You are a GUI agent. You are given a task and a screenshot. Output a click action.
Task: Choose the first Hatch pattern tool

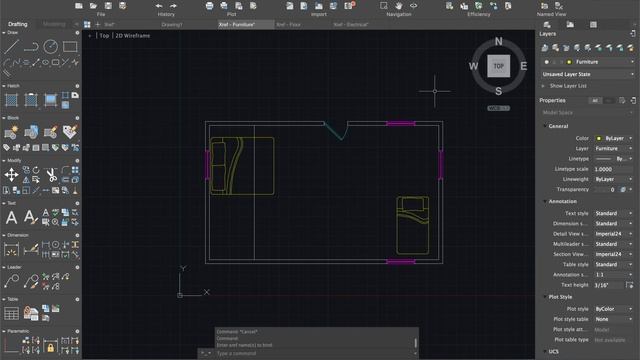pyautogui.click(x=11, y=100)
